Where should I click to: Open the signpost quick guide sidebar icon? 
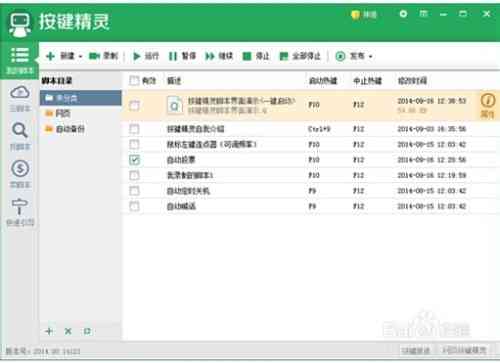(x=20, y=207)
